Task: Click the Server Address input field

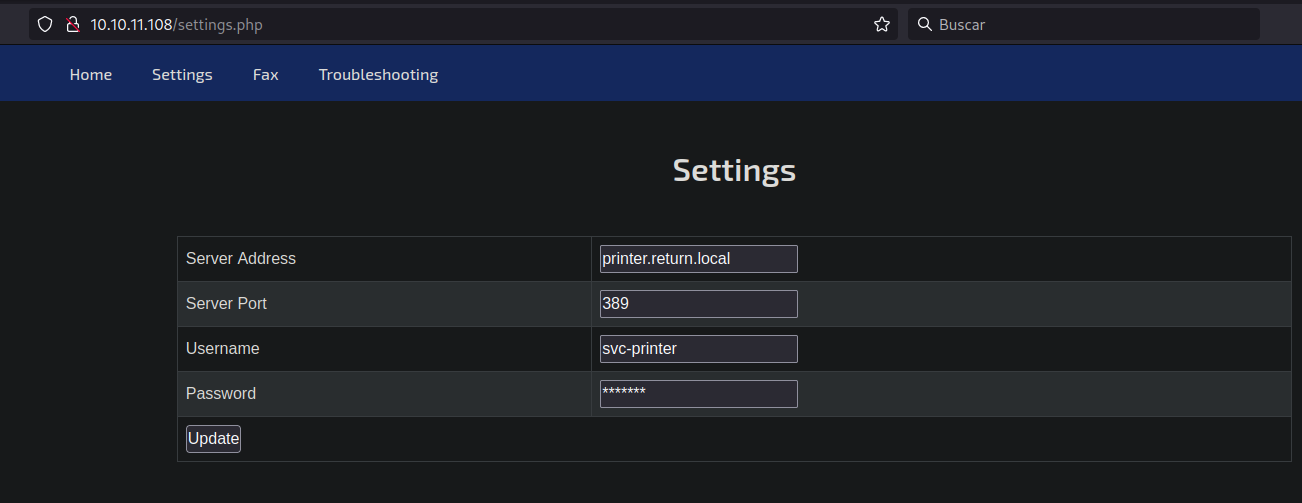Action: (x=698, y=259)
